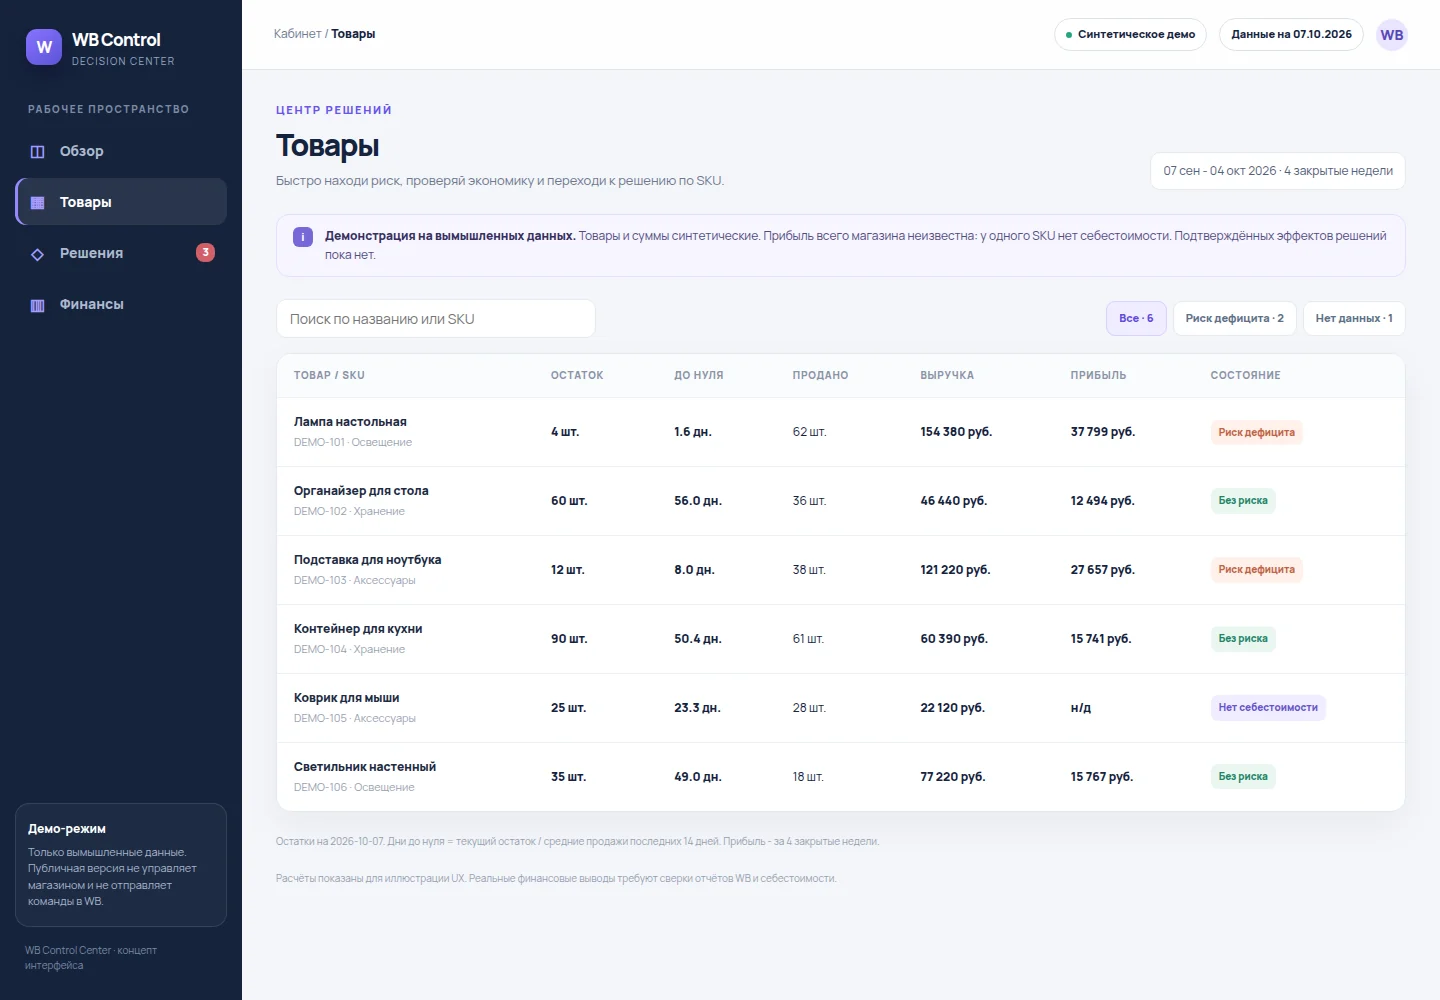The height and width of the screenshot is (1000, 1440).
Task: Go to the Финансы section
Action: (121, 304)
